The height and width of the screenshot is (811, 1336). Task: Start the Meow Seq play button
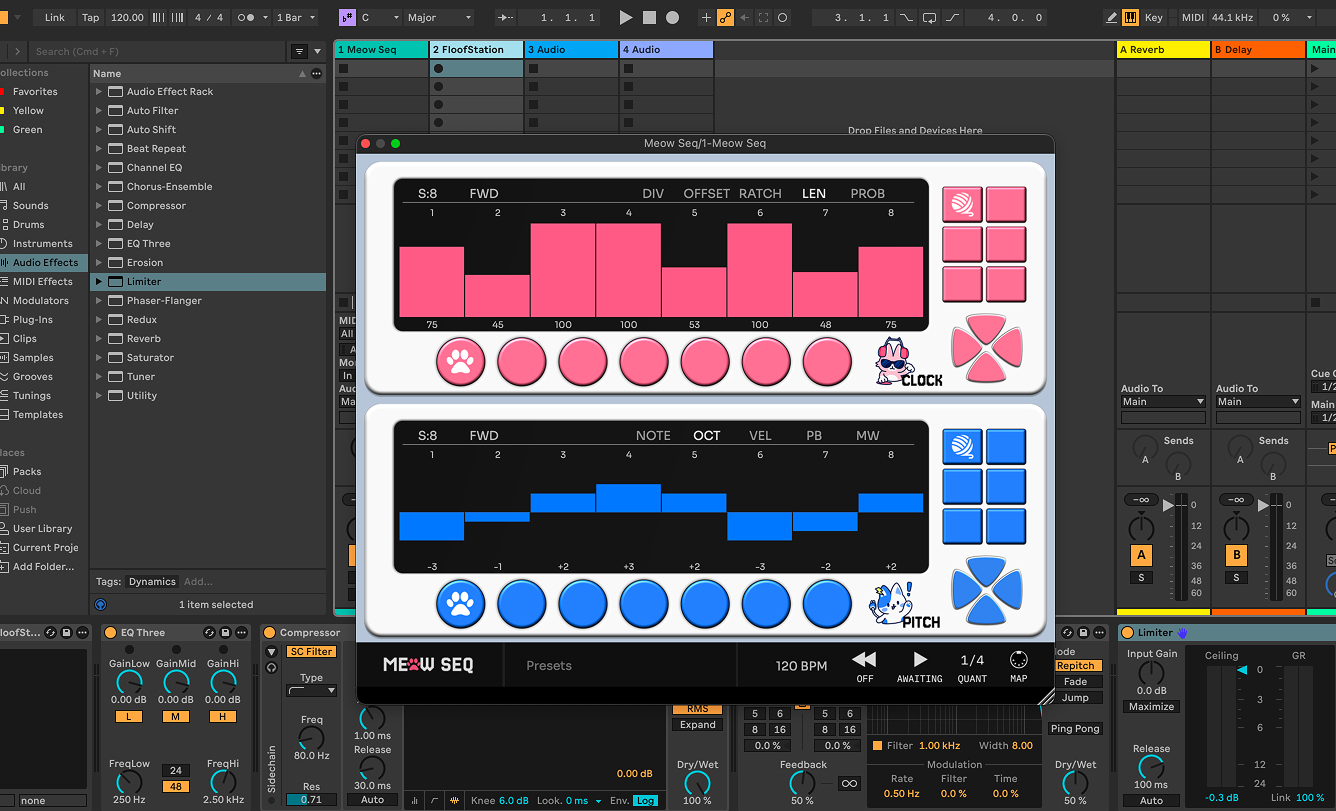point(920,659)
